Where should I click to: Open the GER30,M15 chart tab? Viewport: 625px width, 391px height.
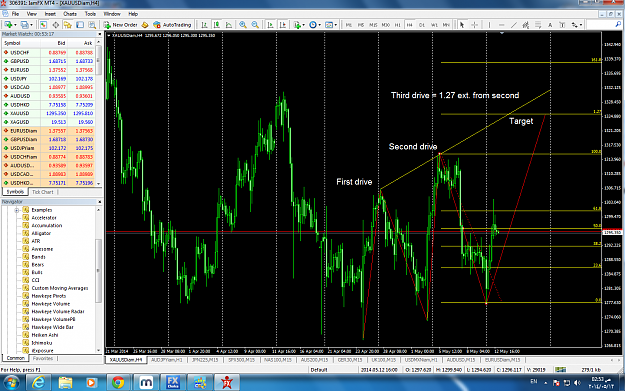coord(350,360)
